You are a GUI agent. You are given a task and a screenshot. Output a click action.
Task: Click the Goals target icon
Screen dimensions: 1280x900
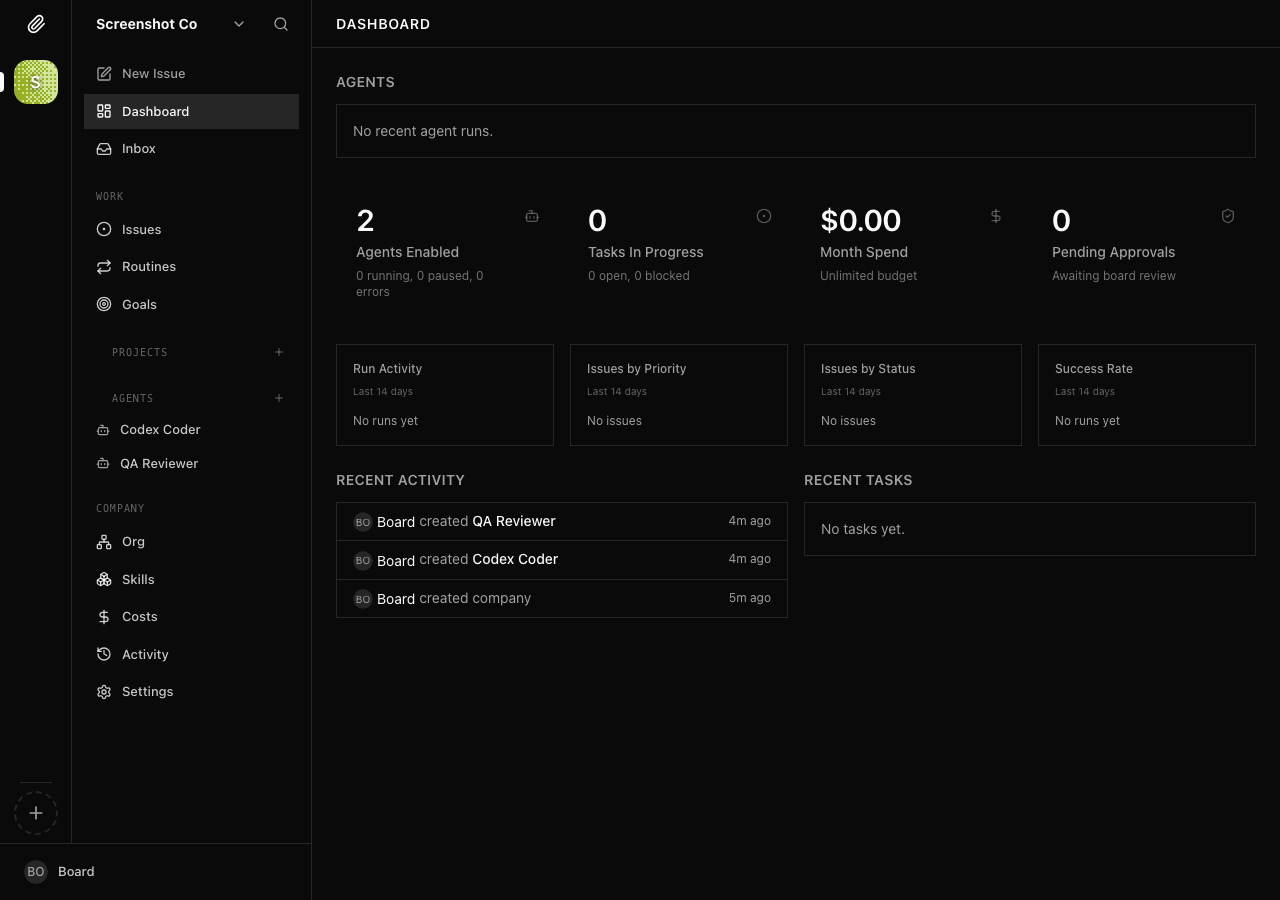[x=104, y=304]
